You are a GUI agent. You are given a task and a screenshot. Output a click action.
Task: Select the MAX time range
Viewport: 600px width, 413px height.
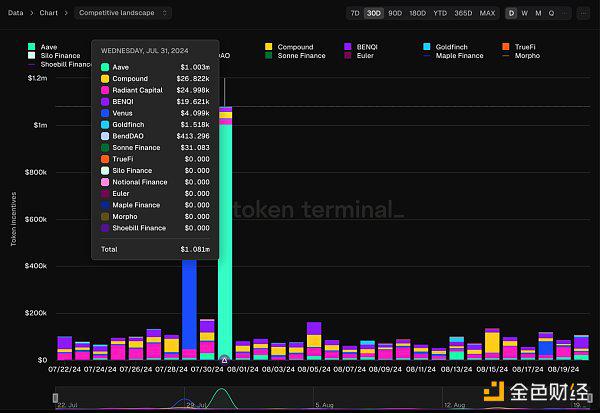point(487,13)
